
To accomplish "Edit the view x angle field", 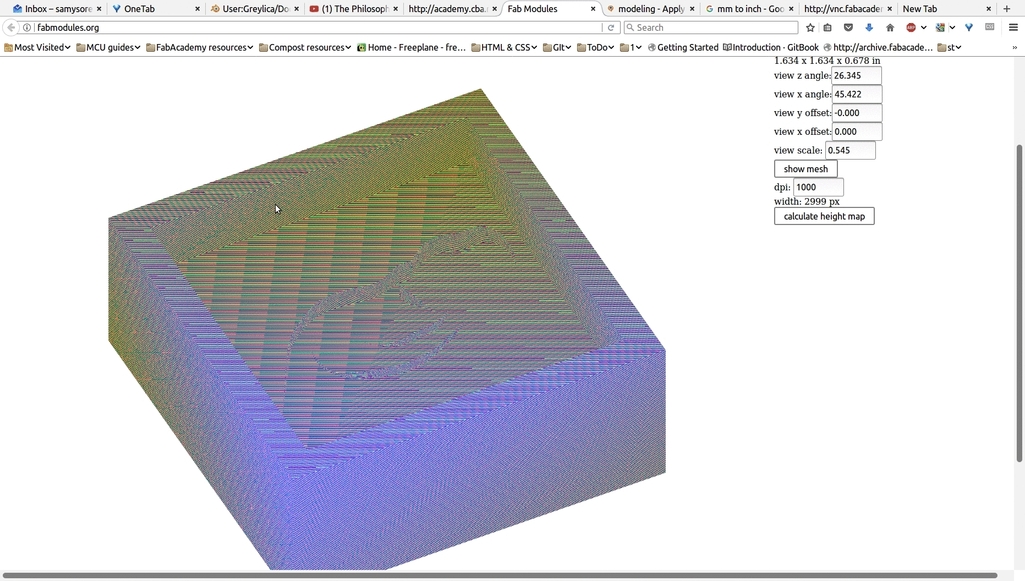I will pos(856,94).
